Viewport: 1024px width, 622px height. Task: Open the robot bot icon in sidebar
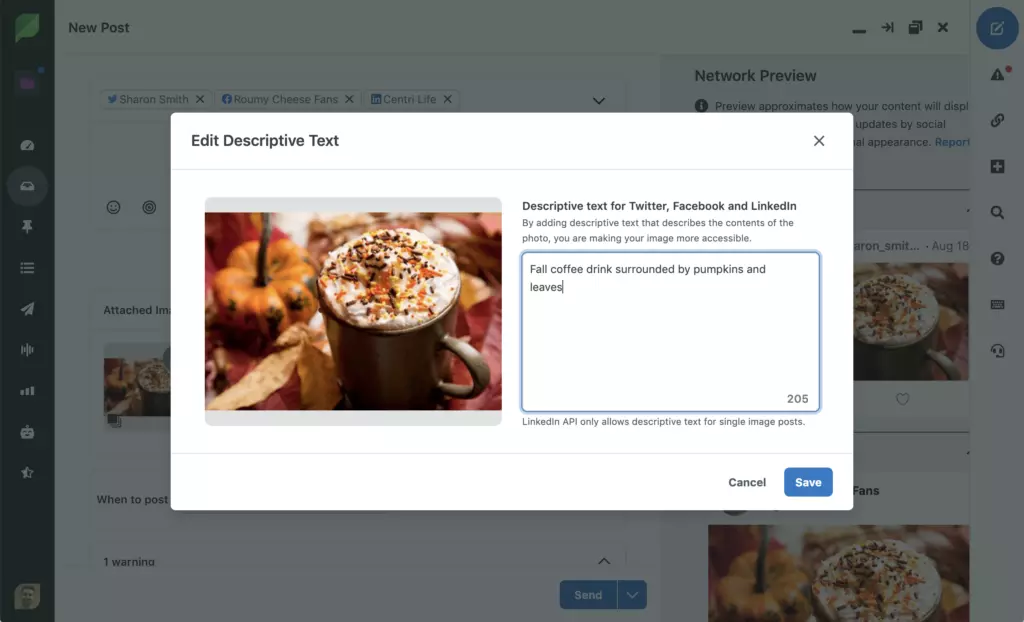coord(27,432)
